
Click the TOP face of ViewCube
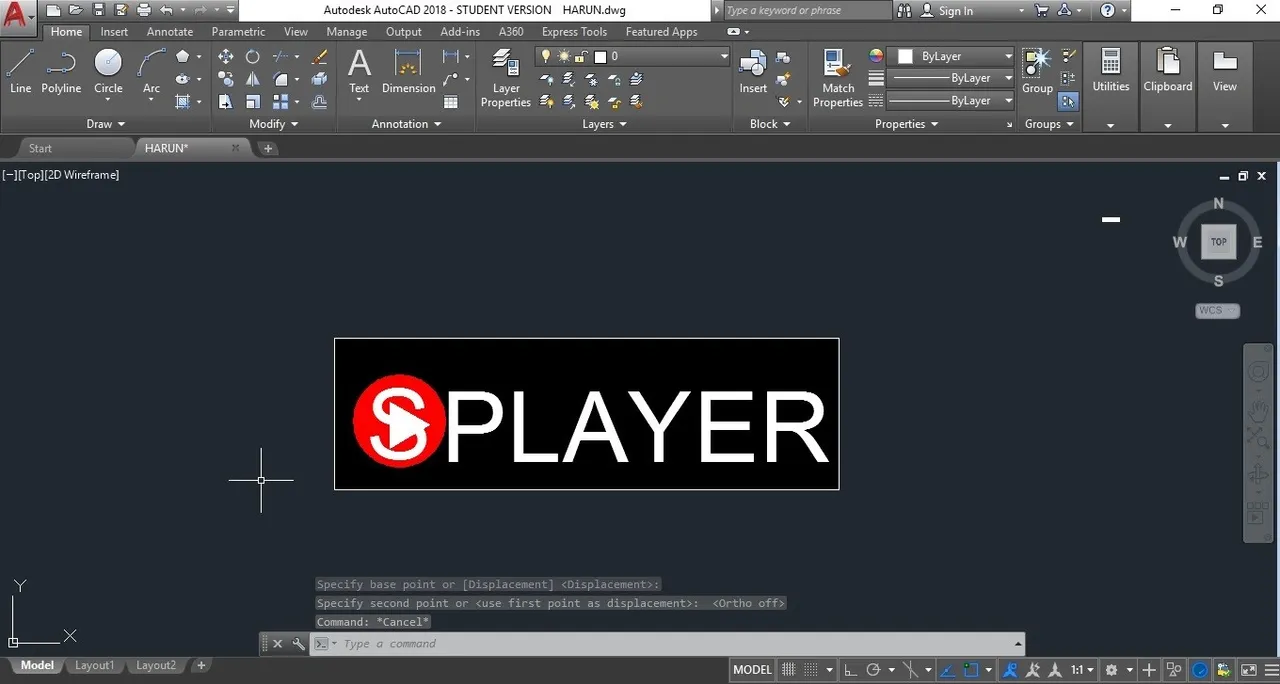tap(1218, 242)
